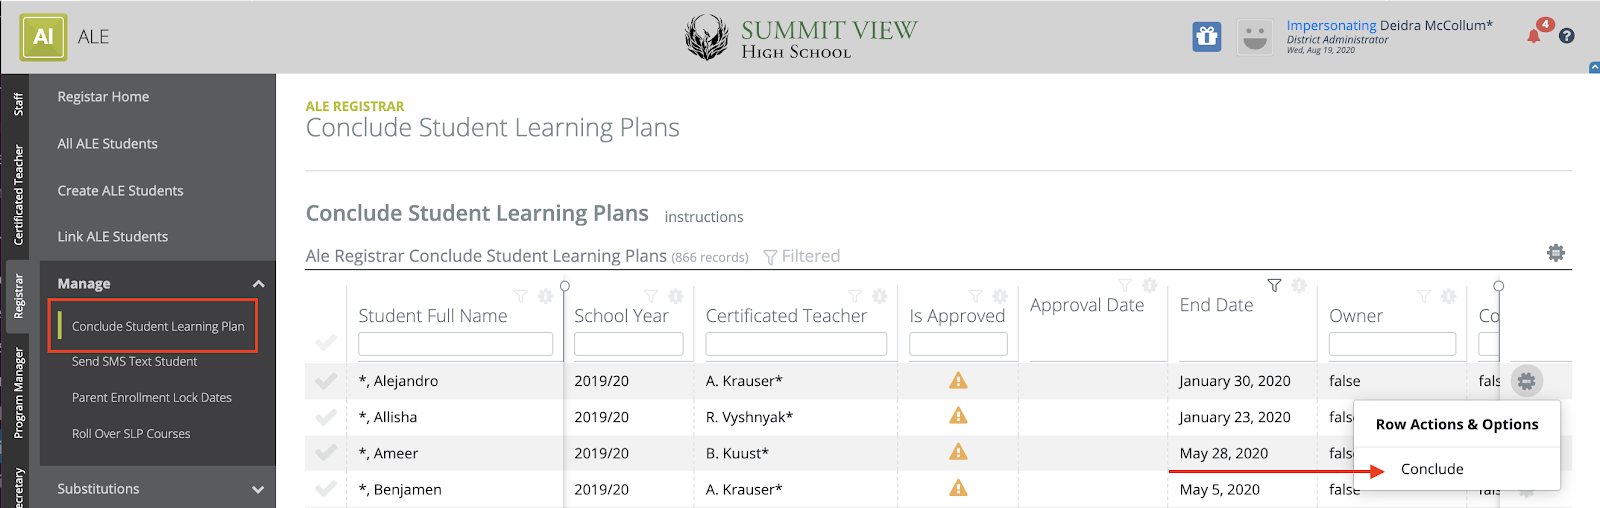The width and height of the screenshot is (1600, 508).
Task: Click the row gear icon for Alejandro
Action: (x=1526, y=381)
